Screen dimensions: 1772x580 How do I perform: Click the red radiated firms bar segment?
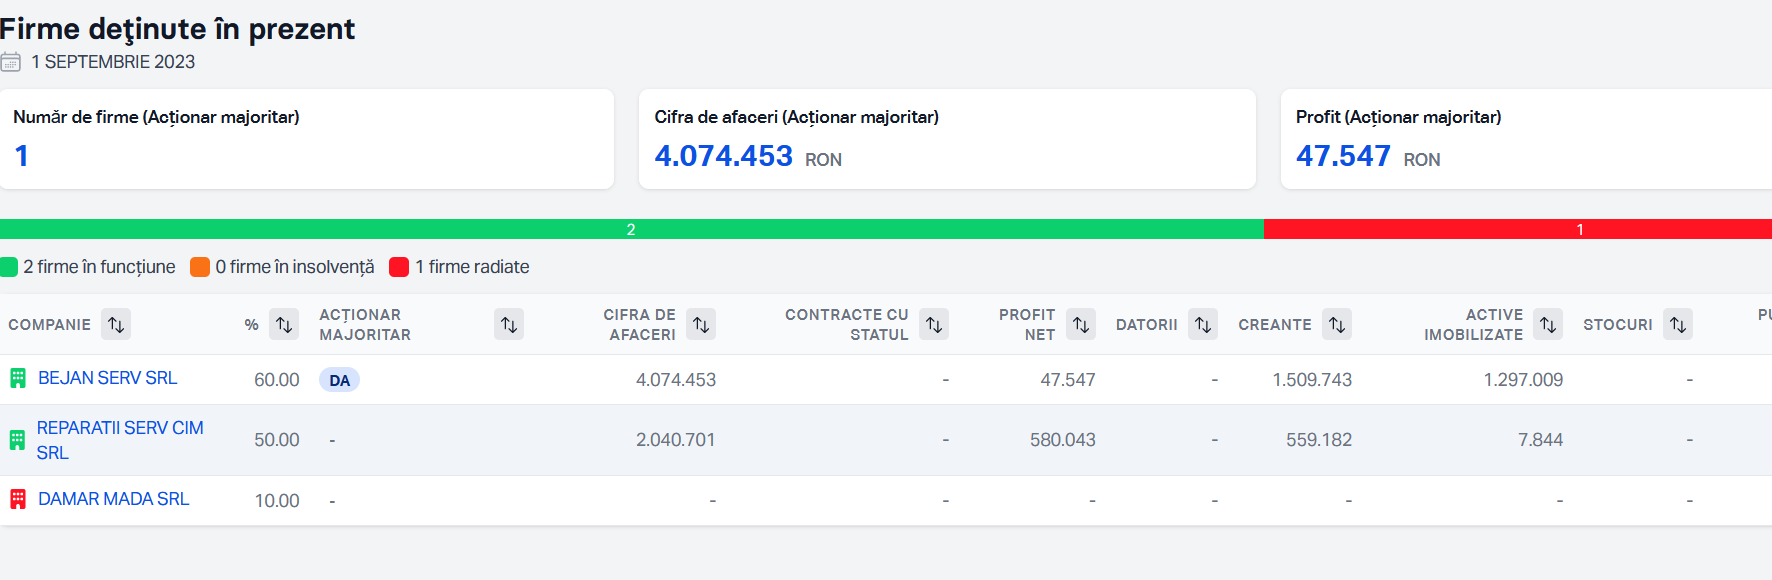[x=1517, y=229]
